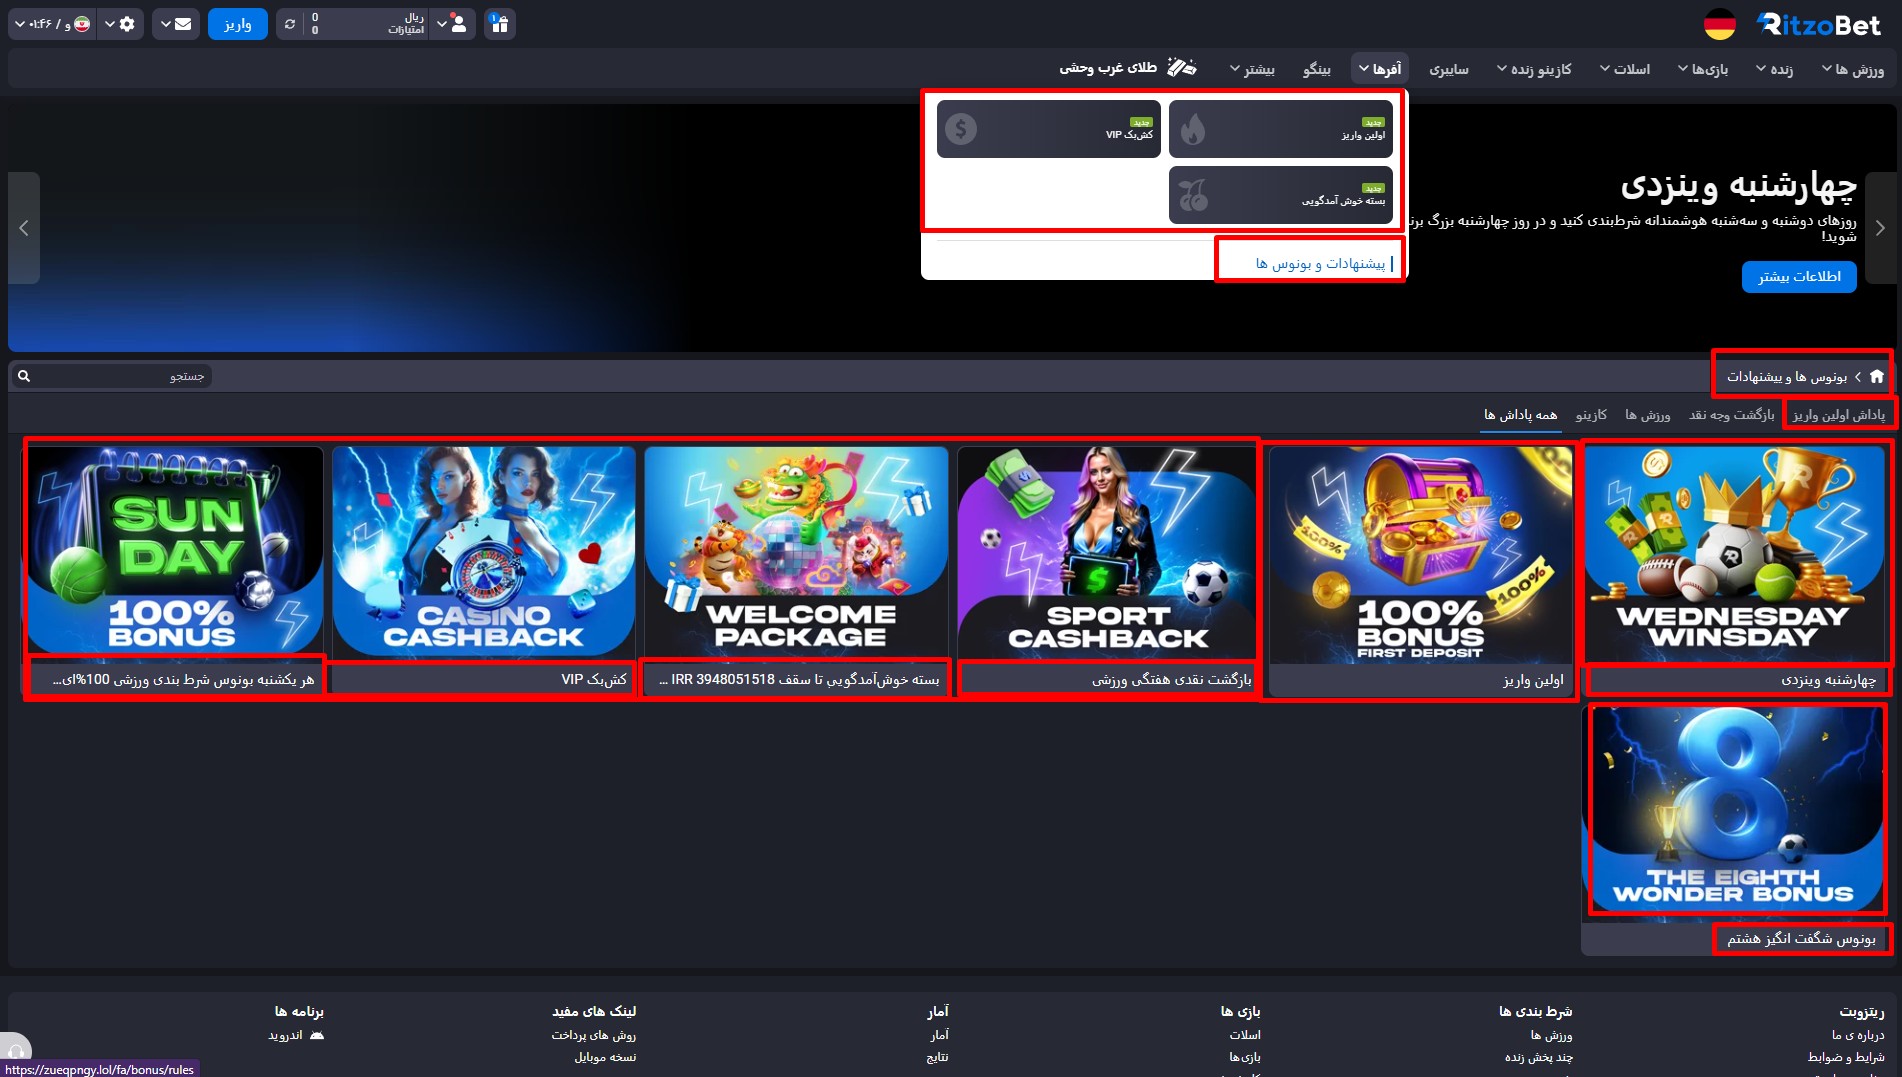Show the previous banner slide arrow
Image resolution: width=1902 pixels, height=1077 pixels.
click(x=24, y=228)
